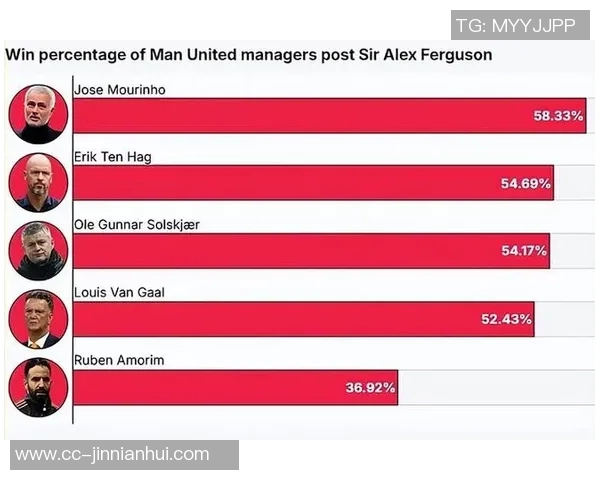
Task: Click Jose Mourinho's round portrait photo
Action: tap(38, 115)
